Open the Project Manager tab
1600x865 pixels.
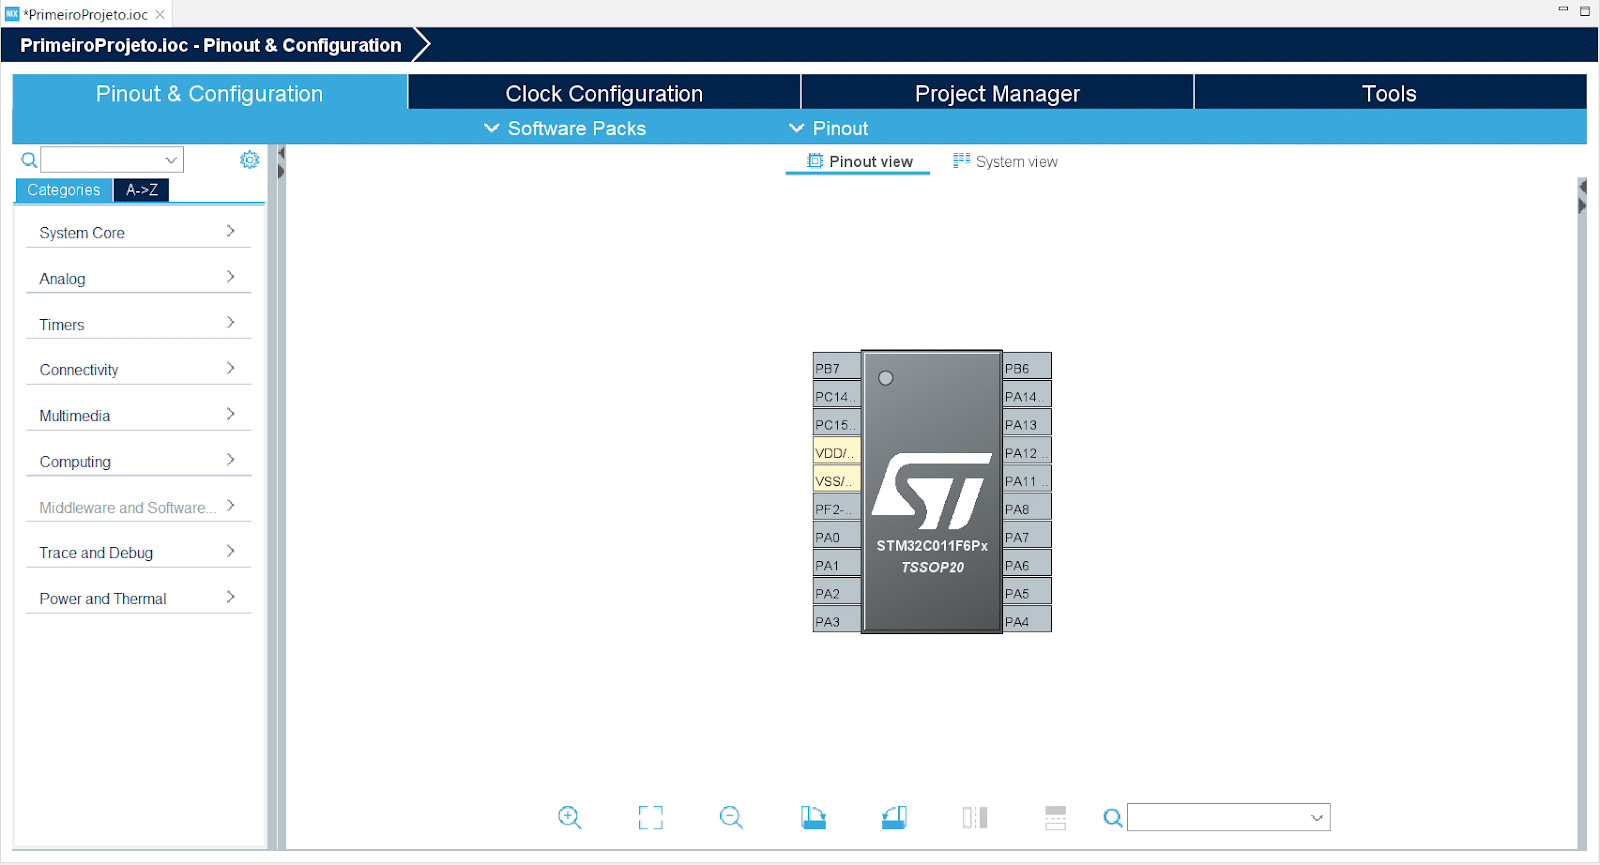click(997, 93)
